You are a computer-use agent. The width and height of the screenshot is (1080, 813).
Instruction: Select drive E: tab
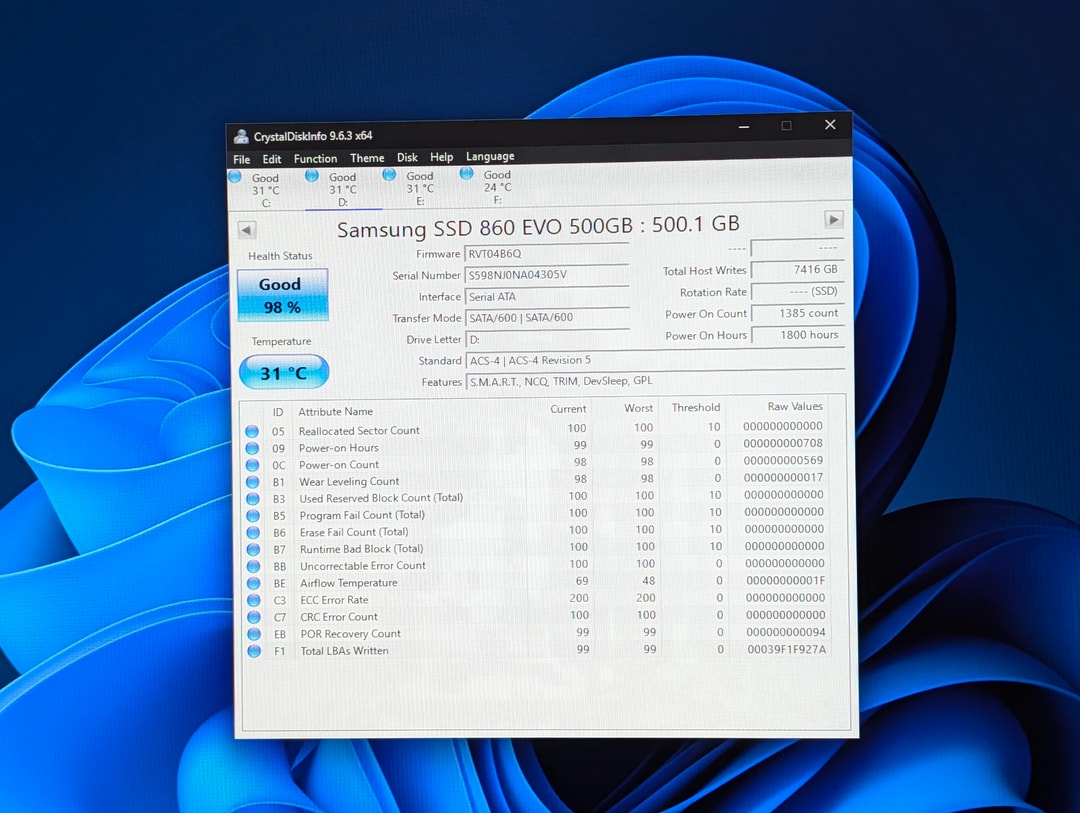[x=419, y=188]
